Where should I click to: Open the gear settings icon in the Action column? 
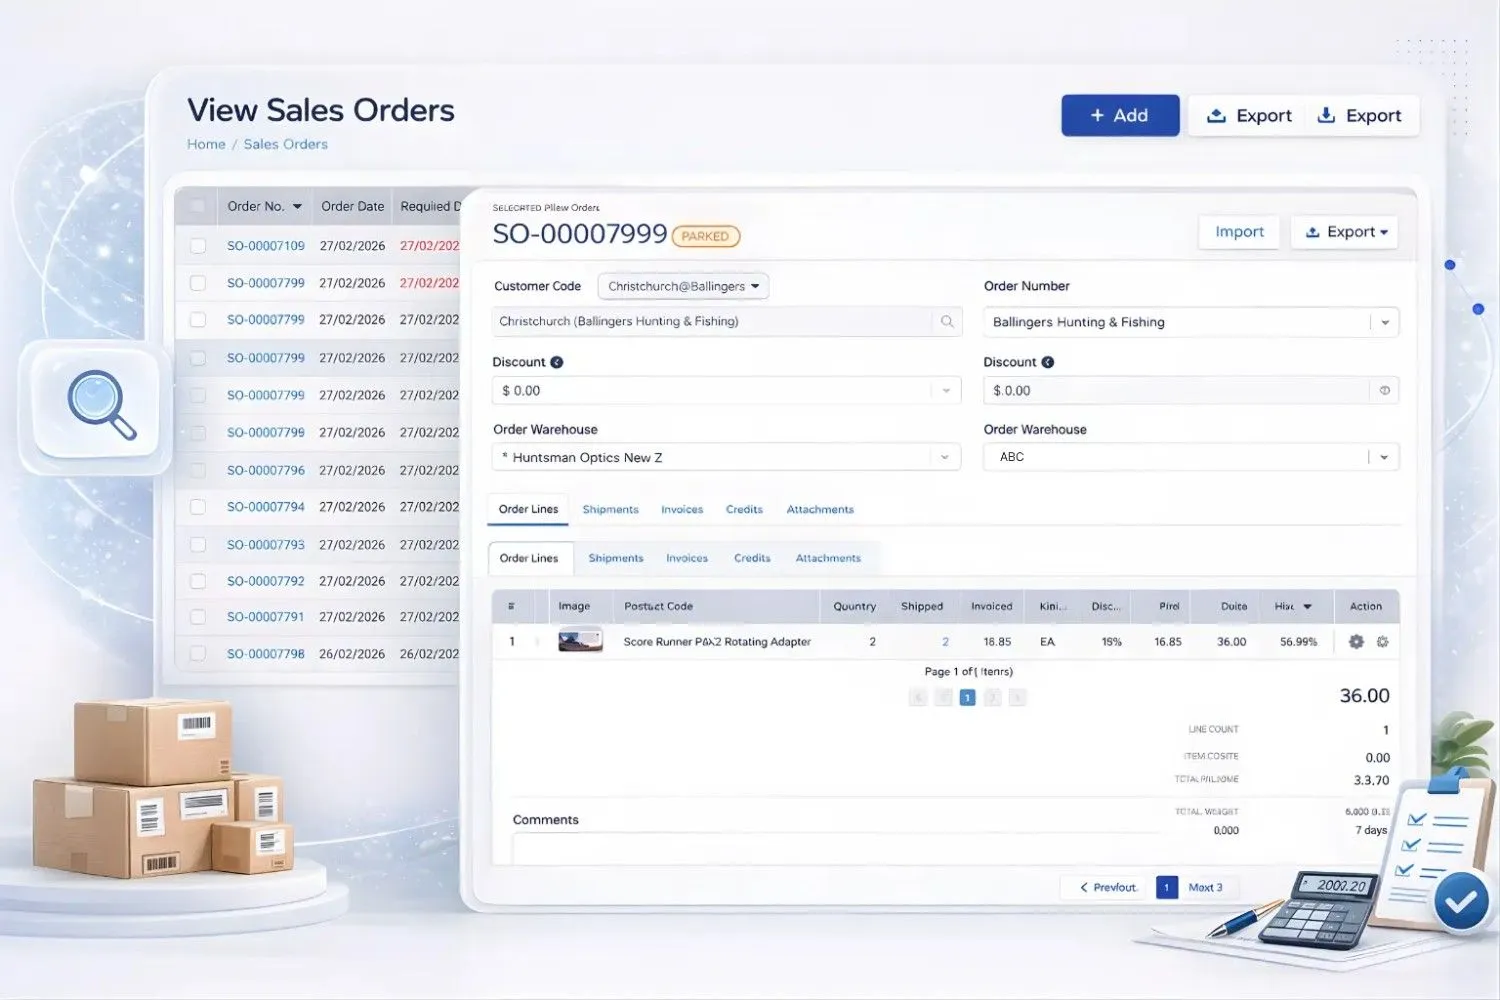1355,641
